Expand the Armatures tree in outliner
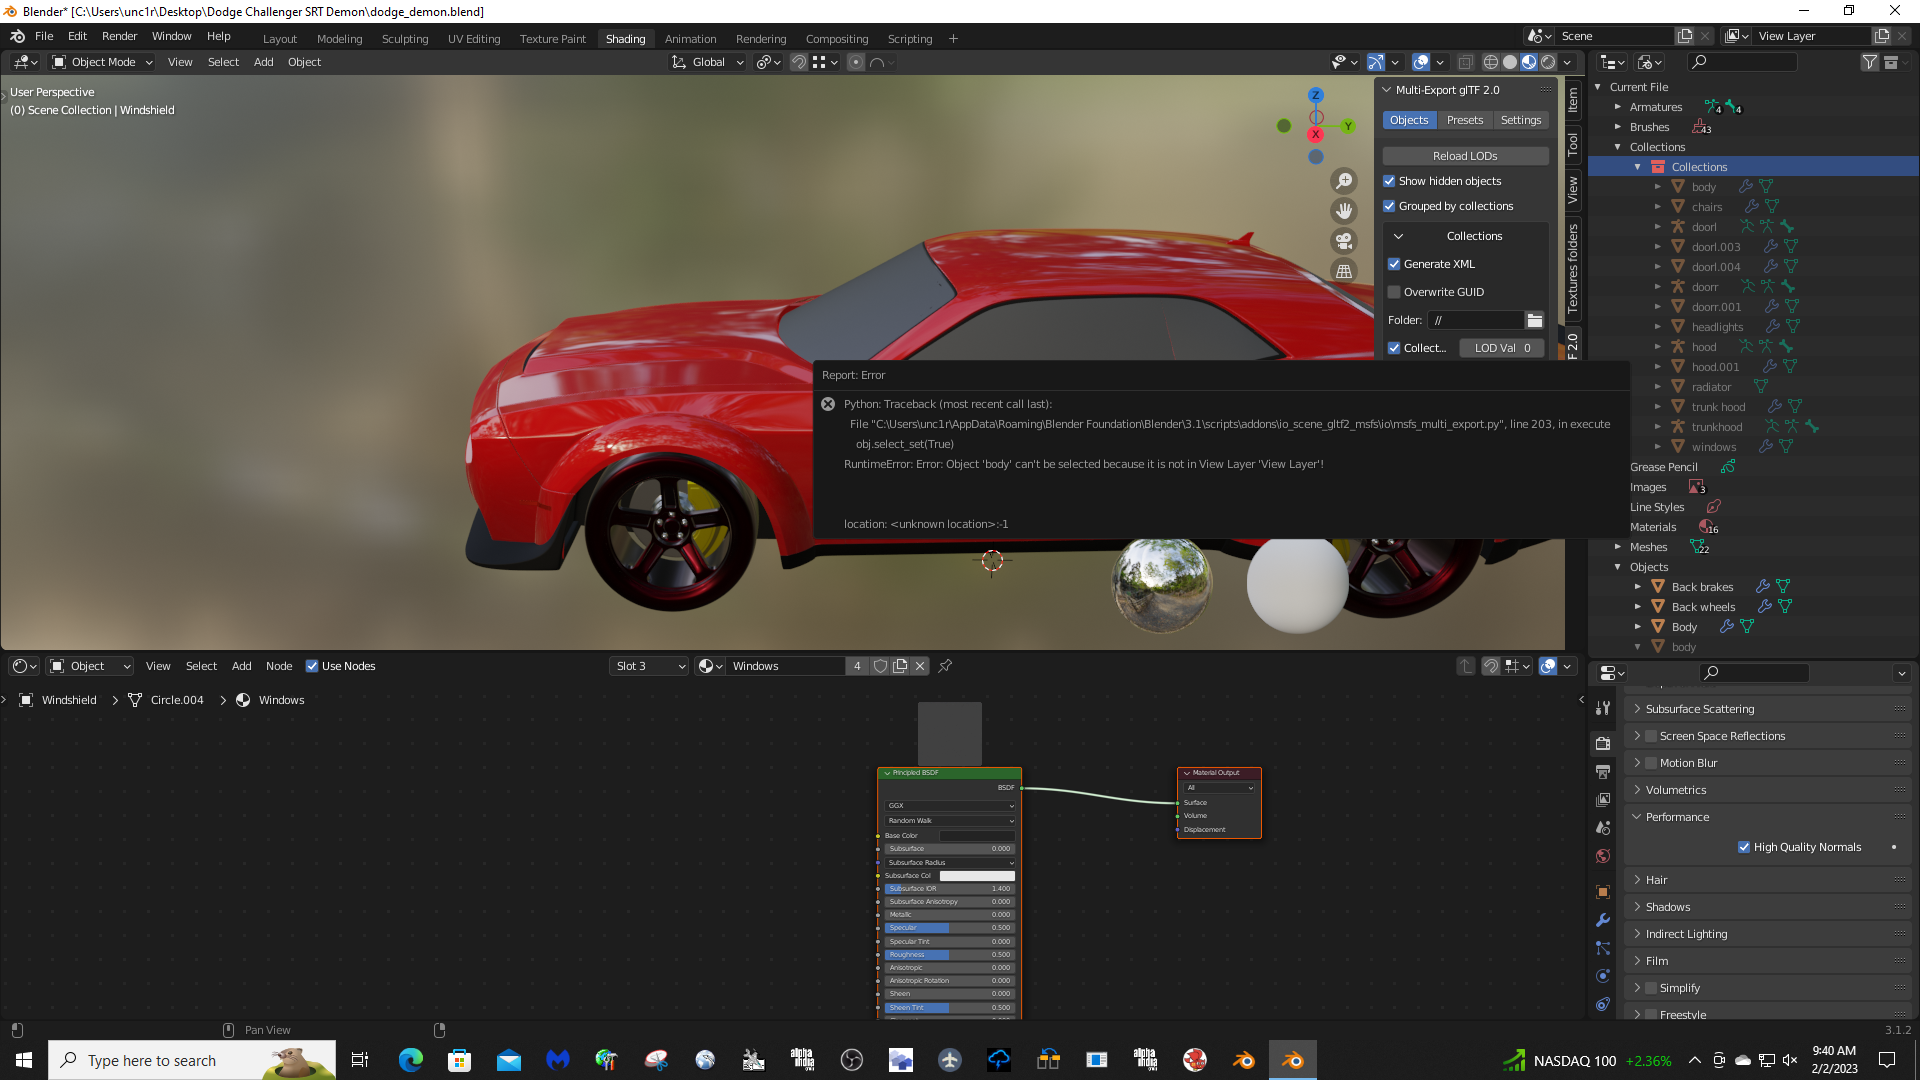This screenshot has width=1920, height=1080. (1618, 107)
